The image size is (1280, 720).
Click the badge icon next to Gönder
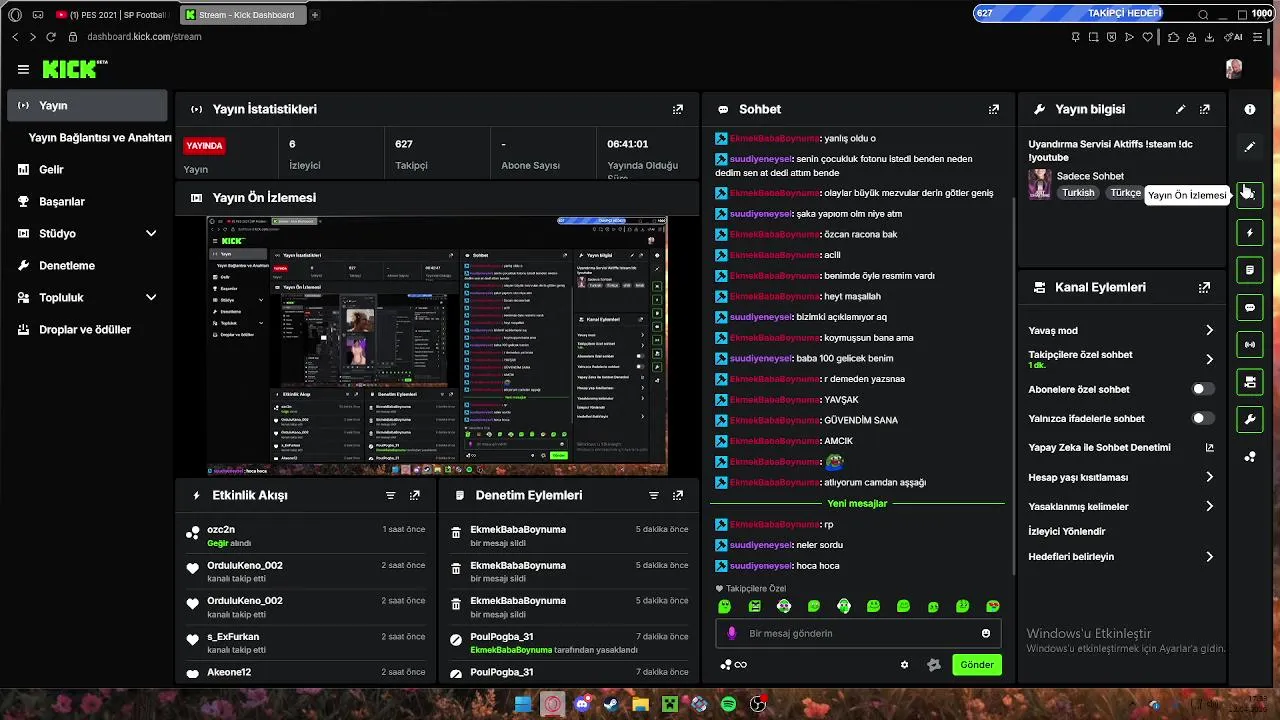(934, 665)
